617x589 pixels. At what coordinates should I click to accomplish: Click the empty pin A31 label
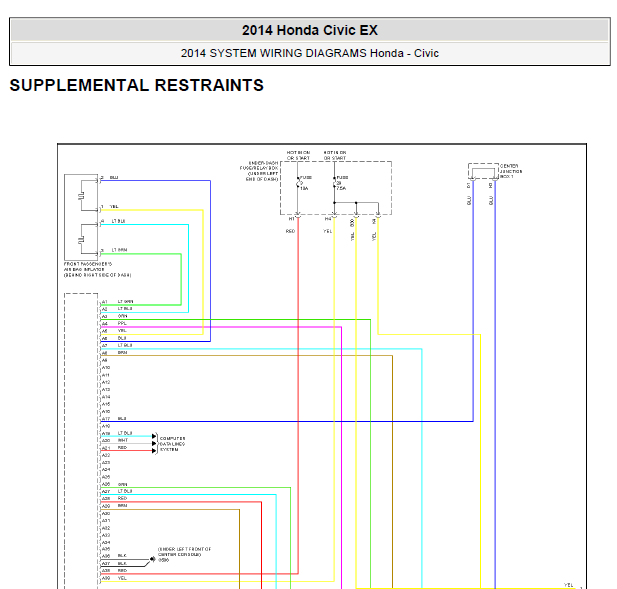[x=106, y=521]
